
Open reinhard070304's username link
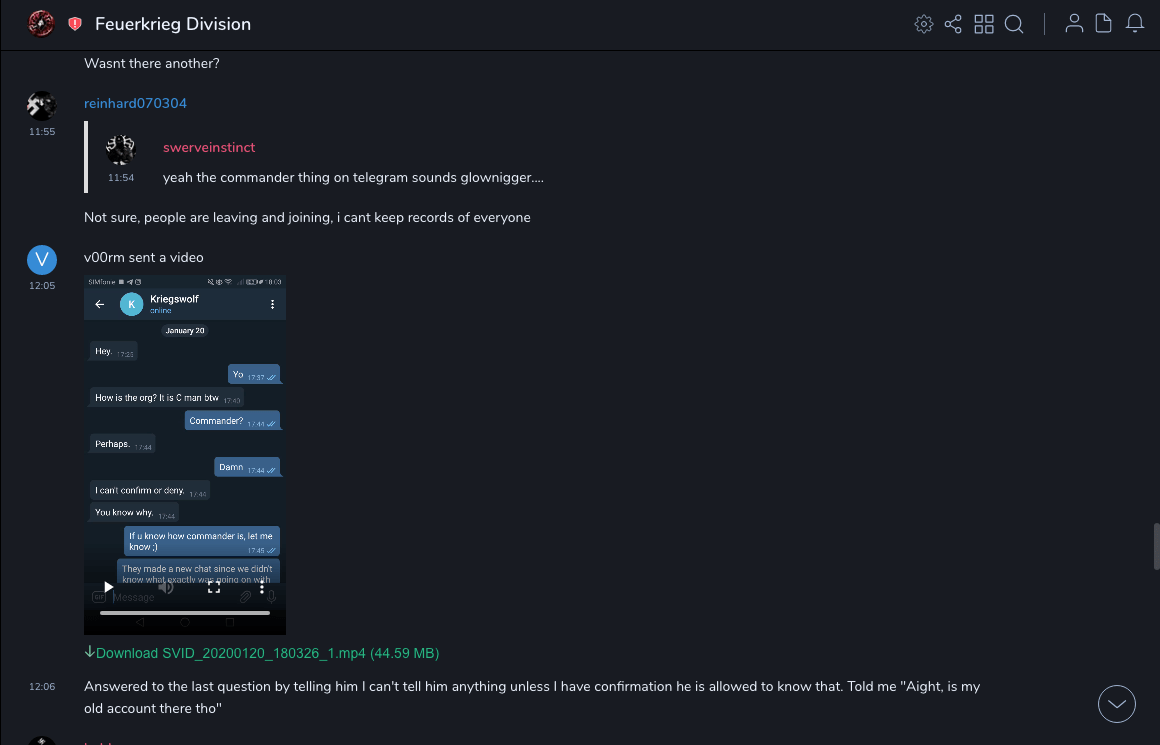tap(135, 103)
